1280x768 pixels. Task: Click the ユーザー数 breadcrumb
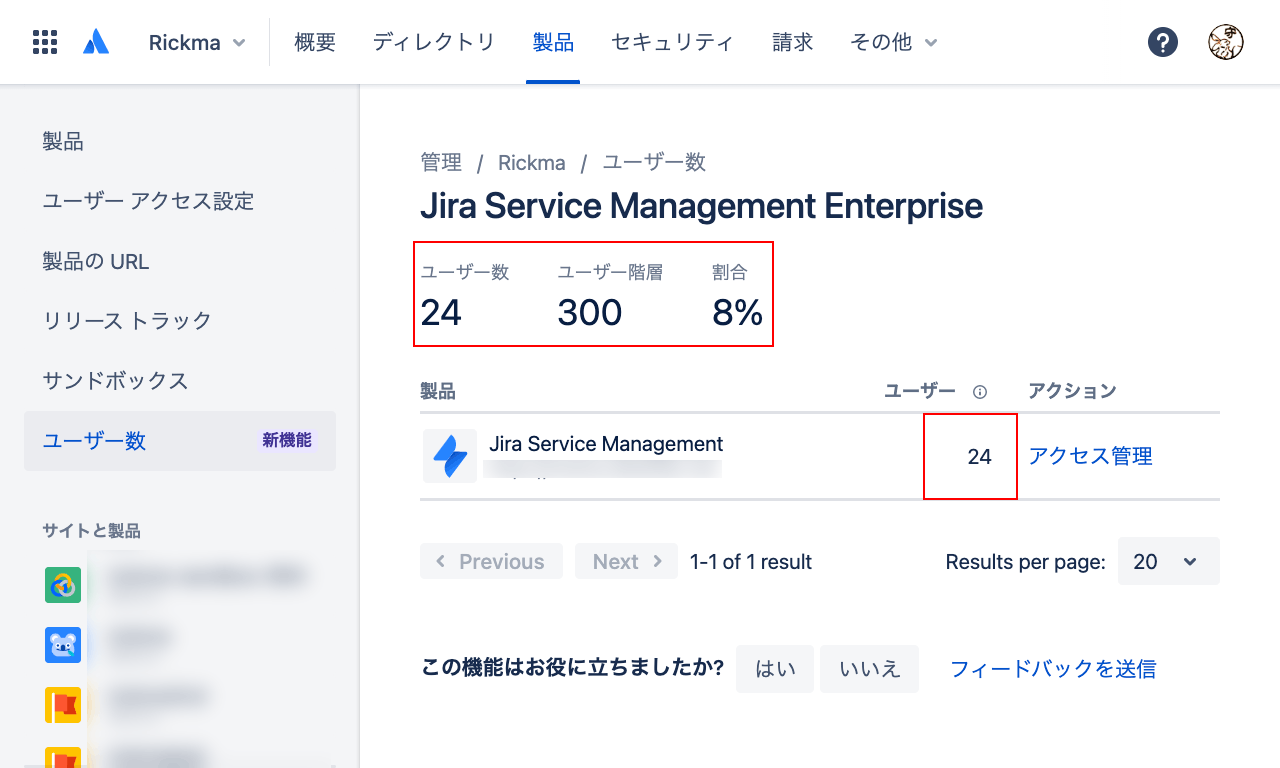coord(654,162)
